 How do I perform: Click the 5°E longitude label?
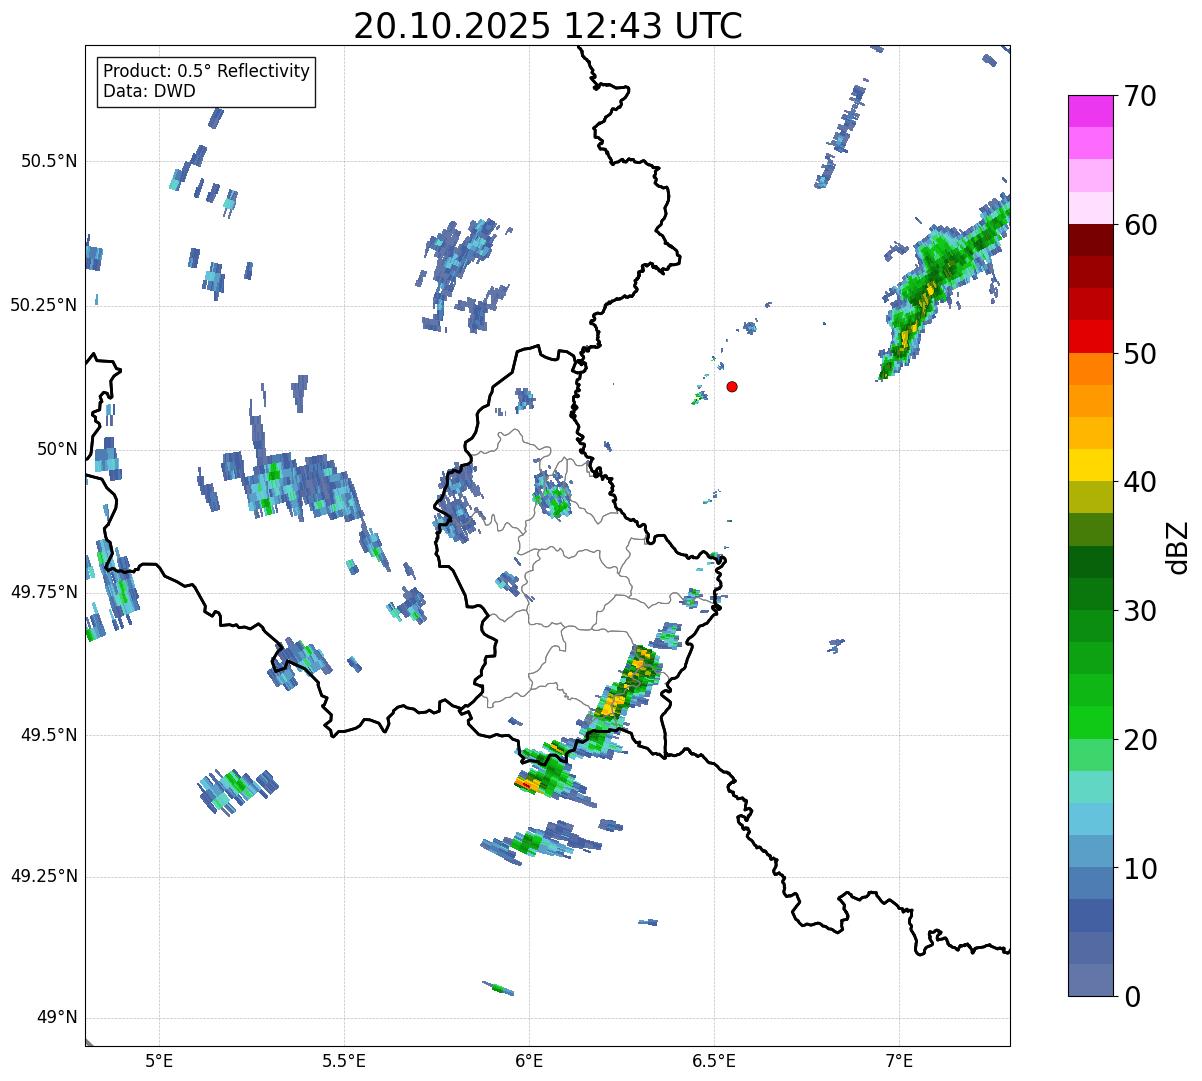tap(159, 1060)
